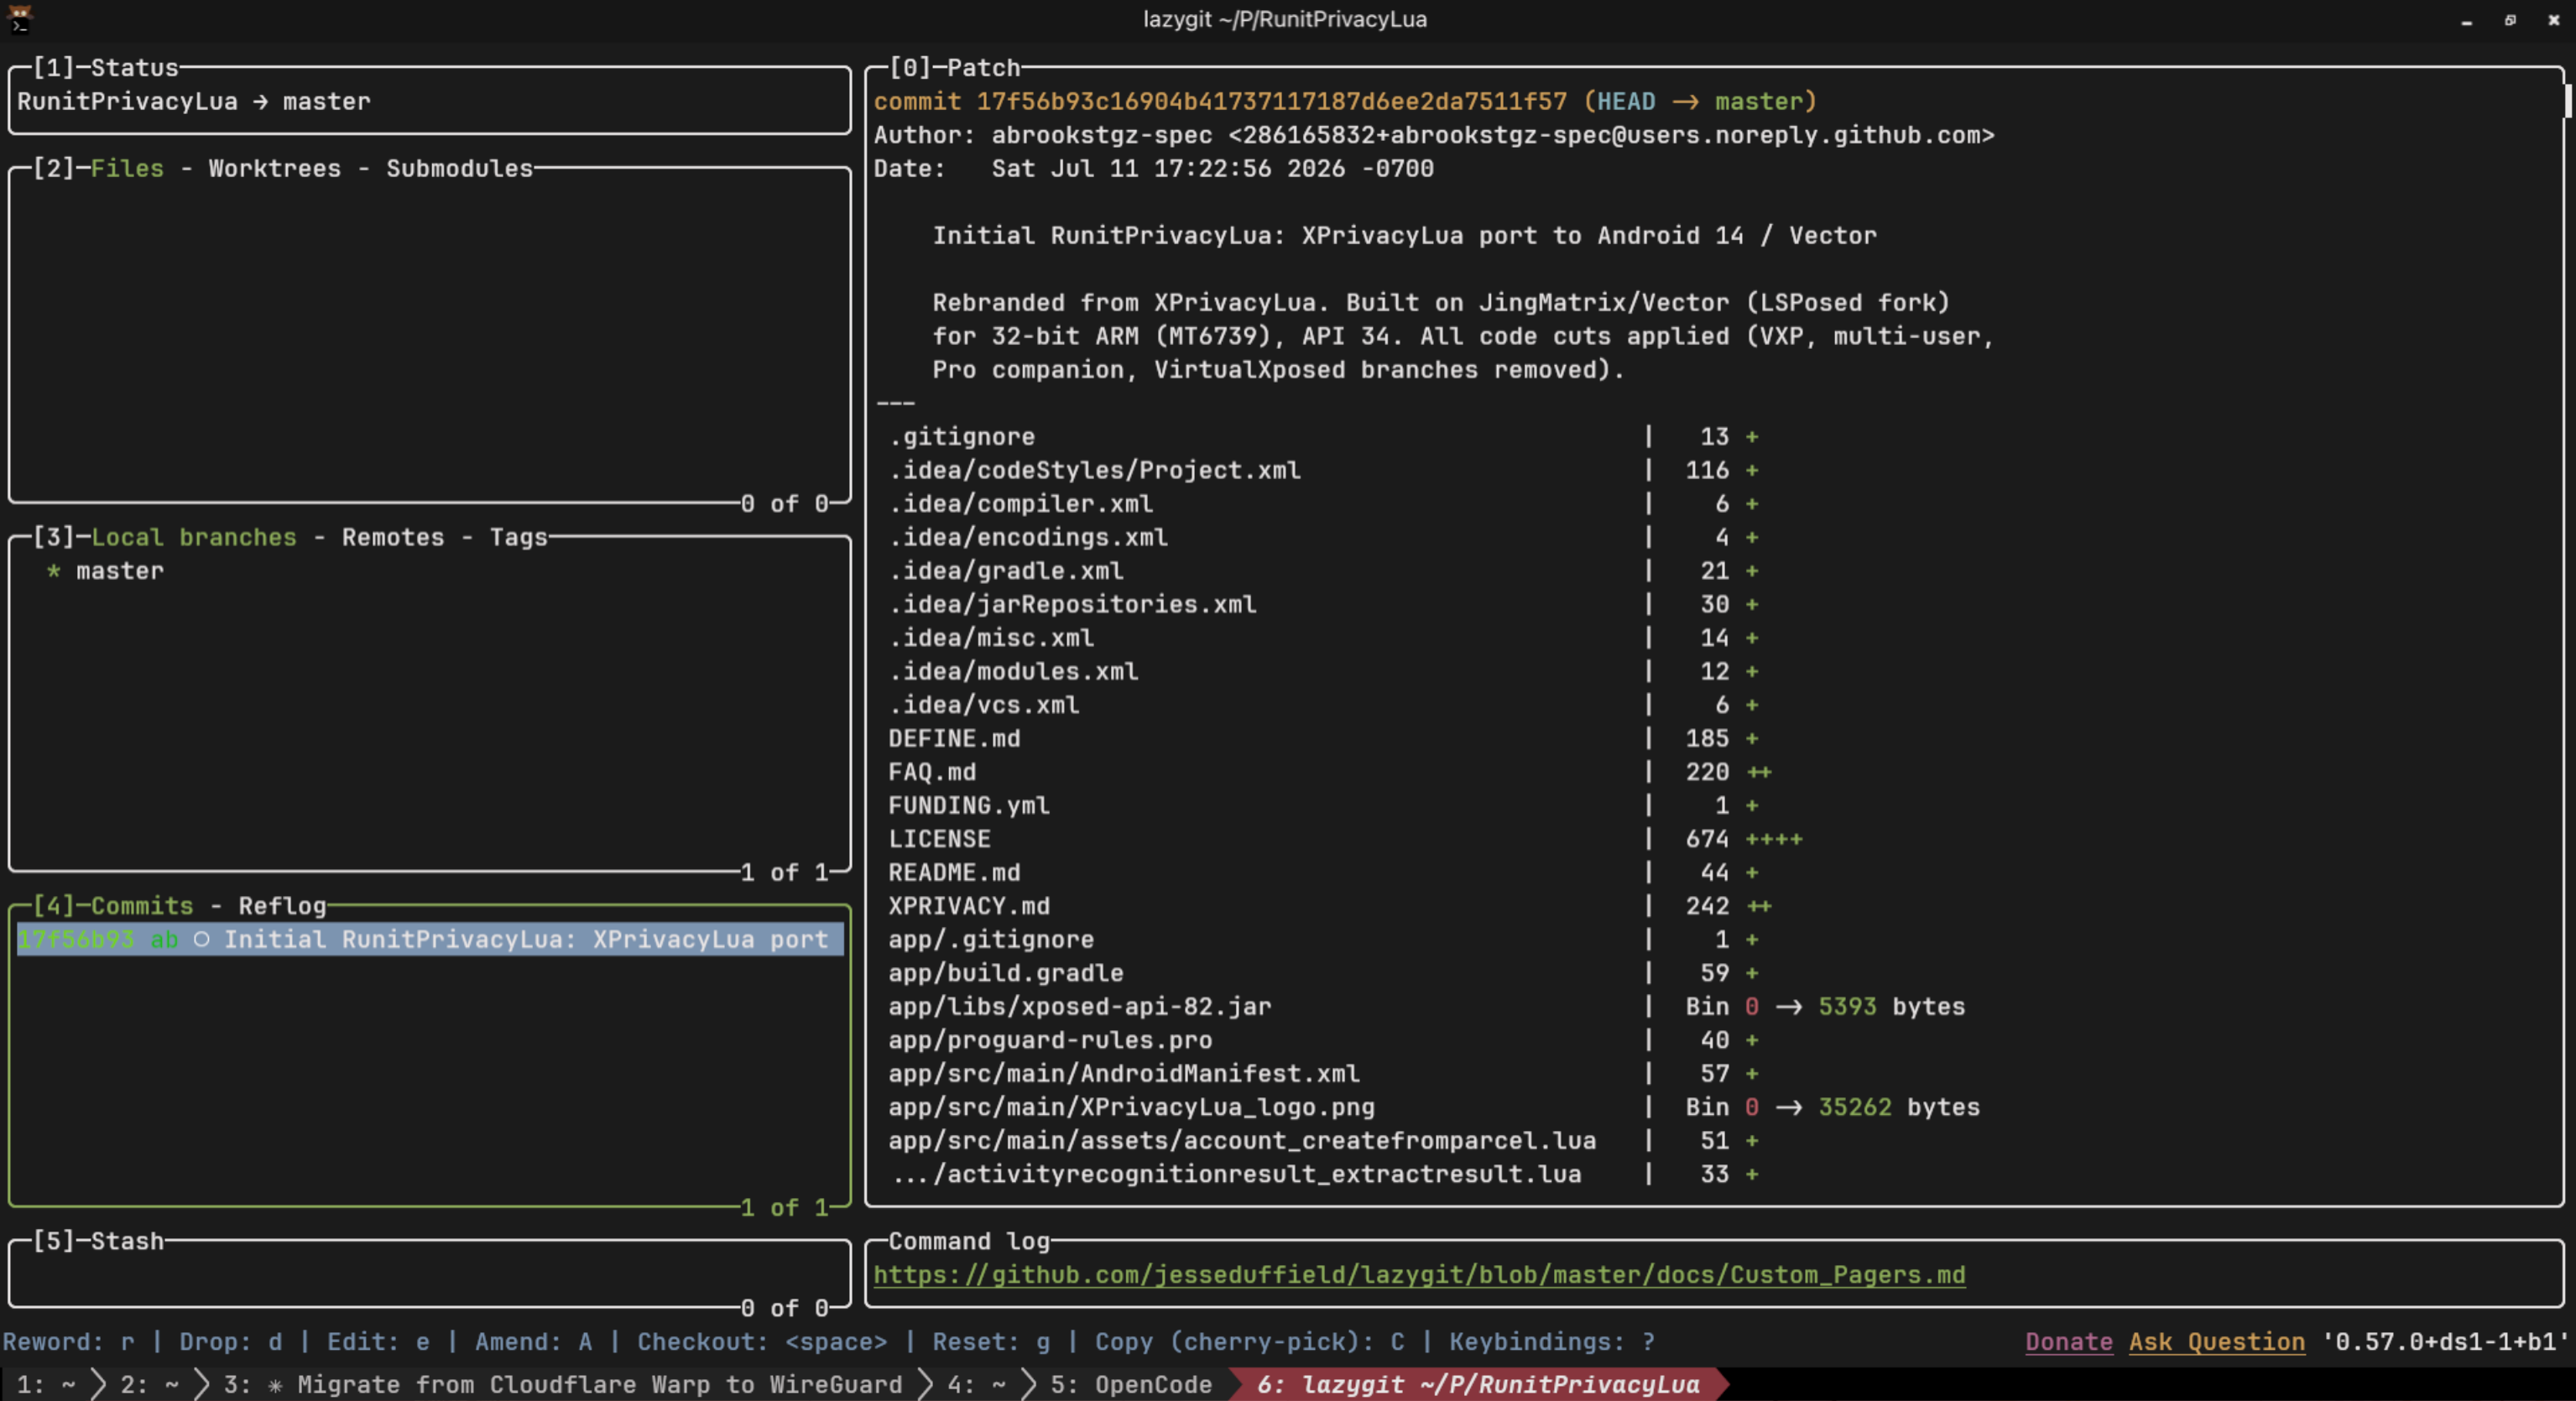Viewport: 2576px width, 1401px height.
Task: Switch to the Files tab
Action: [x=127, y=168]
